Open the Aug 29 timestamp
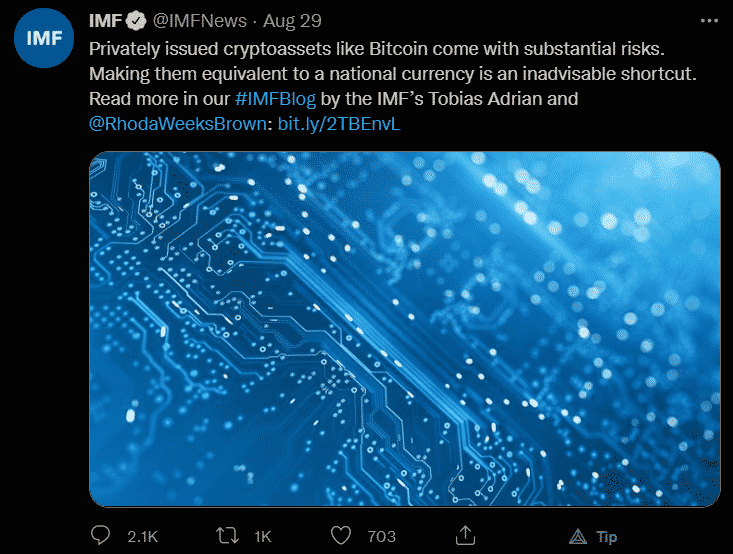This screenshot has width=733, height=554. coord(292,21)
